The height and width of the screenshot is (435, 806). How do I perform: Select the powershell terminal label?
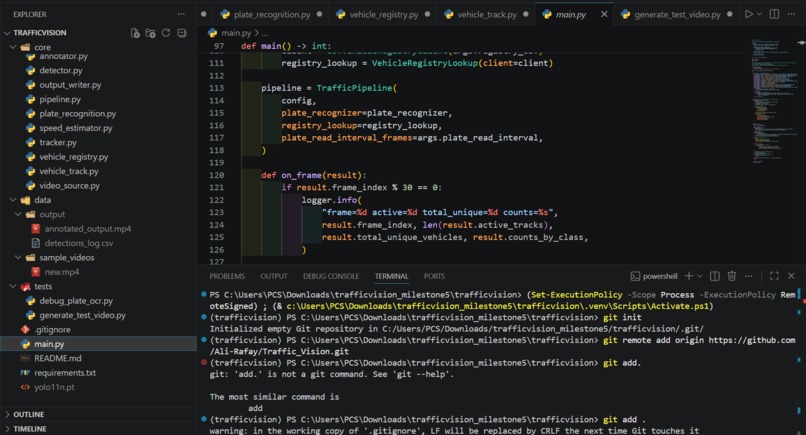[x=654, y=276]
